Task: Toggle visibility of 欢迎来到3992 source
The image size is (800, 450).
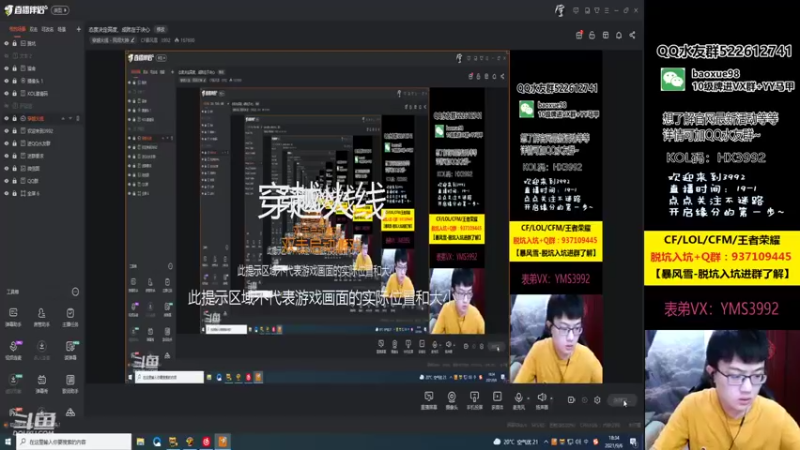Action: pyautogui.click(x=7, y=131)
